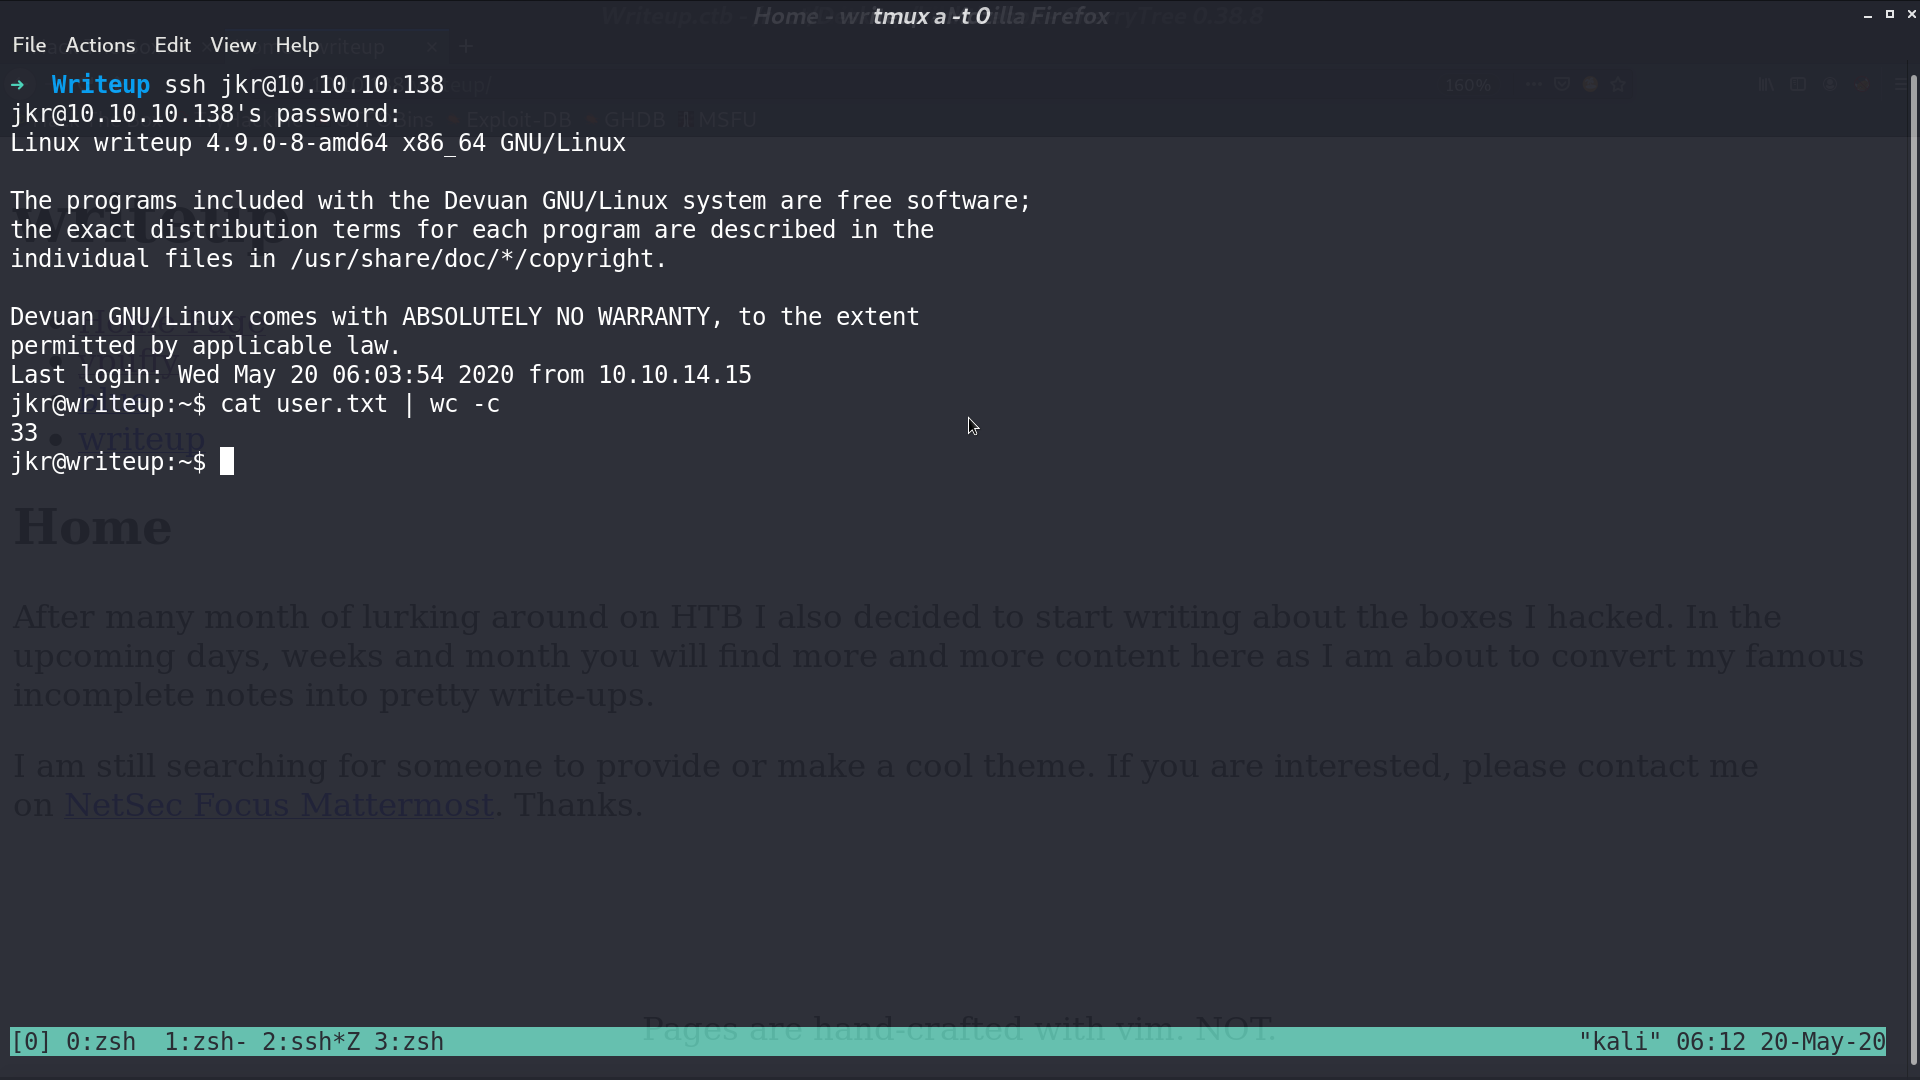Click the password prompt line
The width and height of the screenshot is (1920, 1080).
pyautogui.click(x=206, y=114)
